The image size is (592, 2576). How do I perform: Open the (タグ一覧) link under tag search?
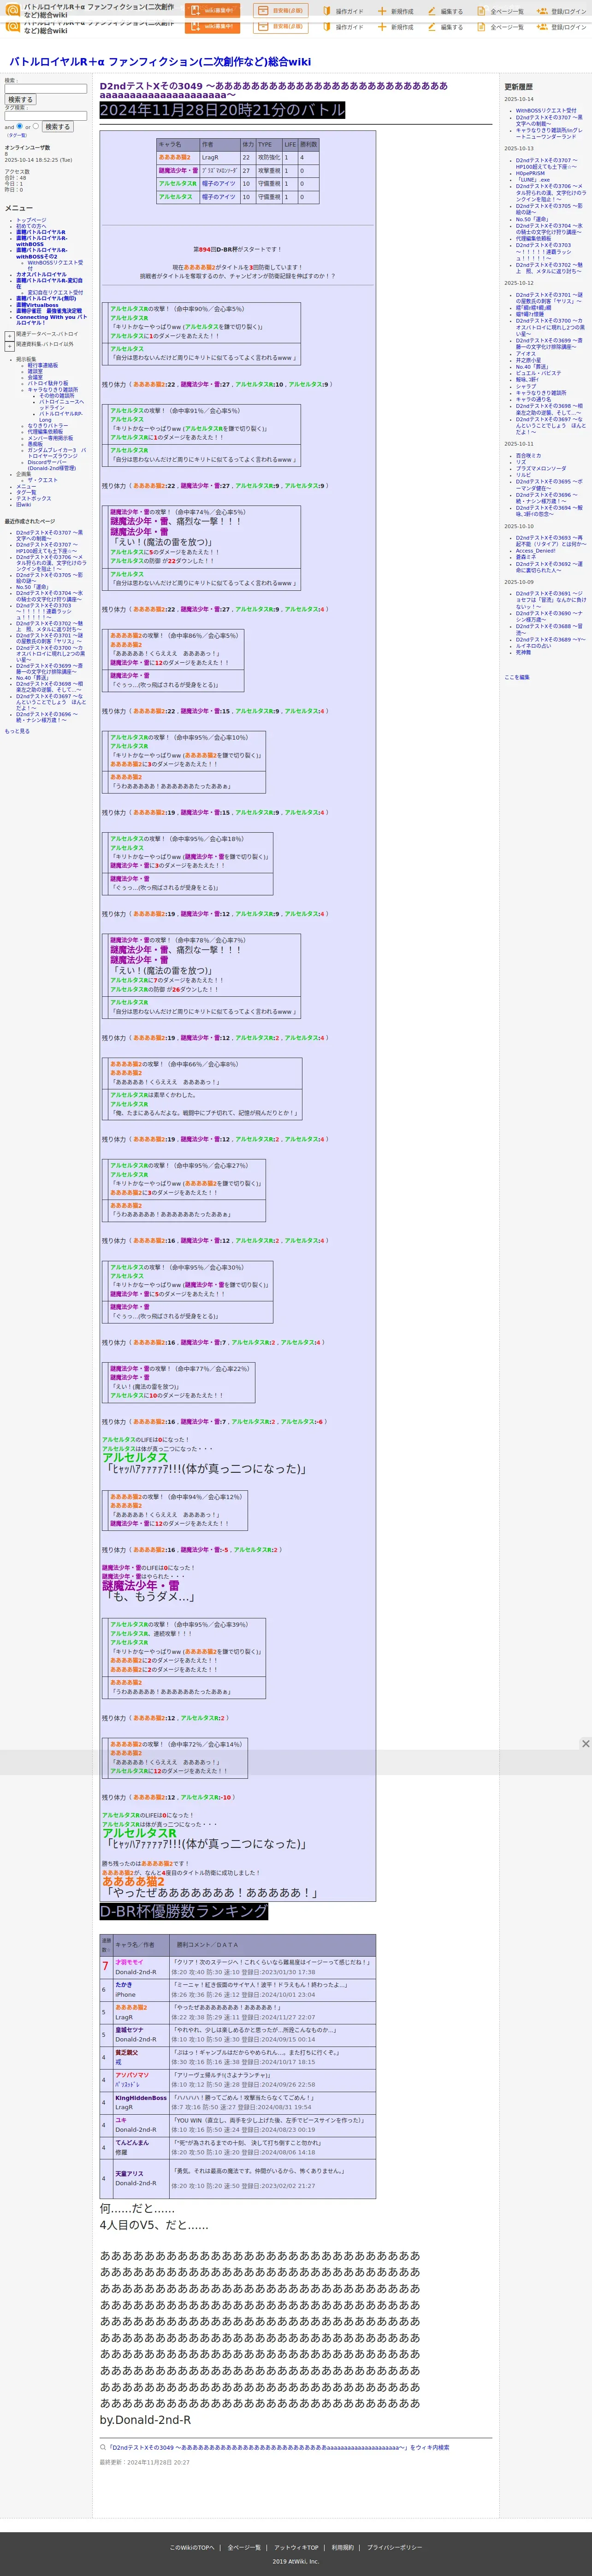point(18,135)
